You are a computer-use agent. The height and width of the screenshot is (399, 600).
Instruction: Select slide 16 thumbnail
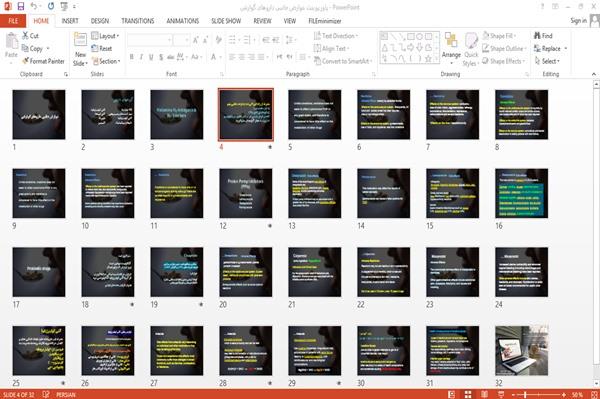pos(521,194)
